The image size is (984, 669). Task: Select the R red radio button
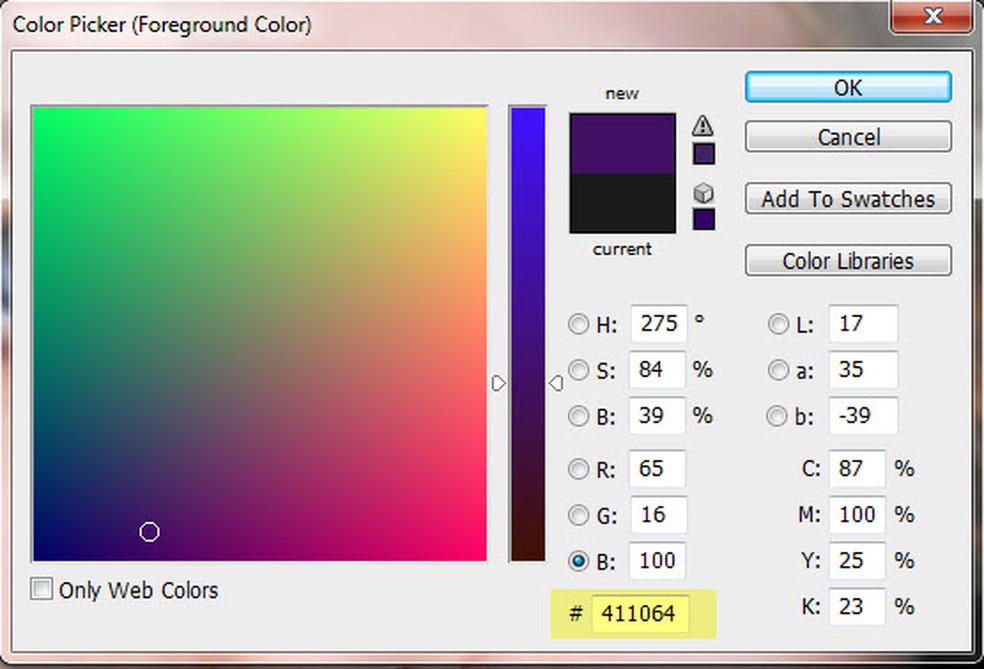[578, 469]
